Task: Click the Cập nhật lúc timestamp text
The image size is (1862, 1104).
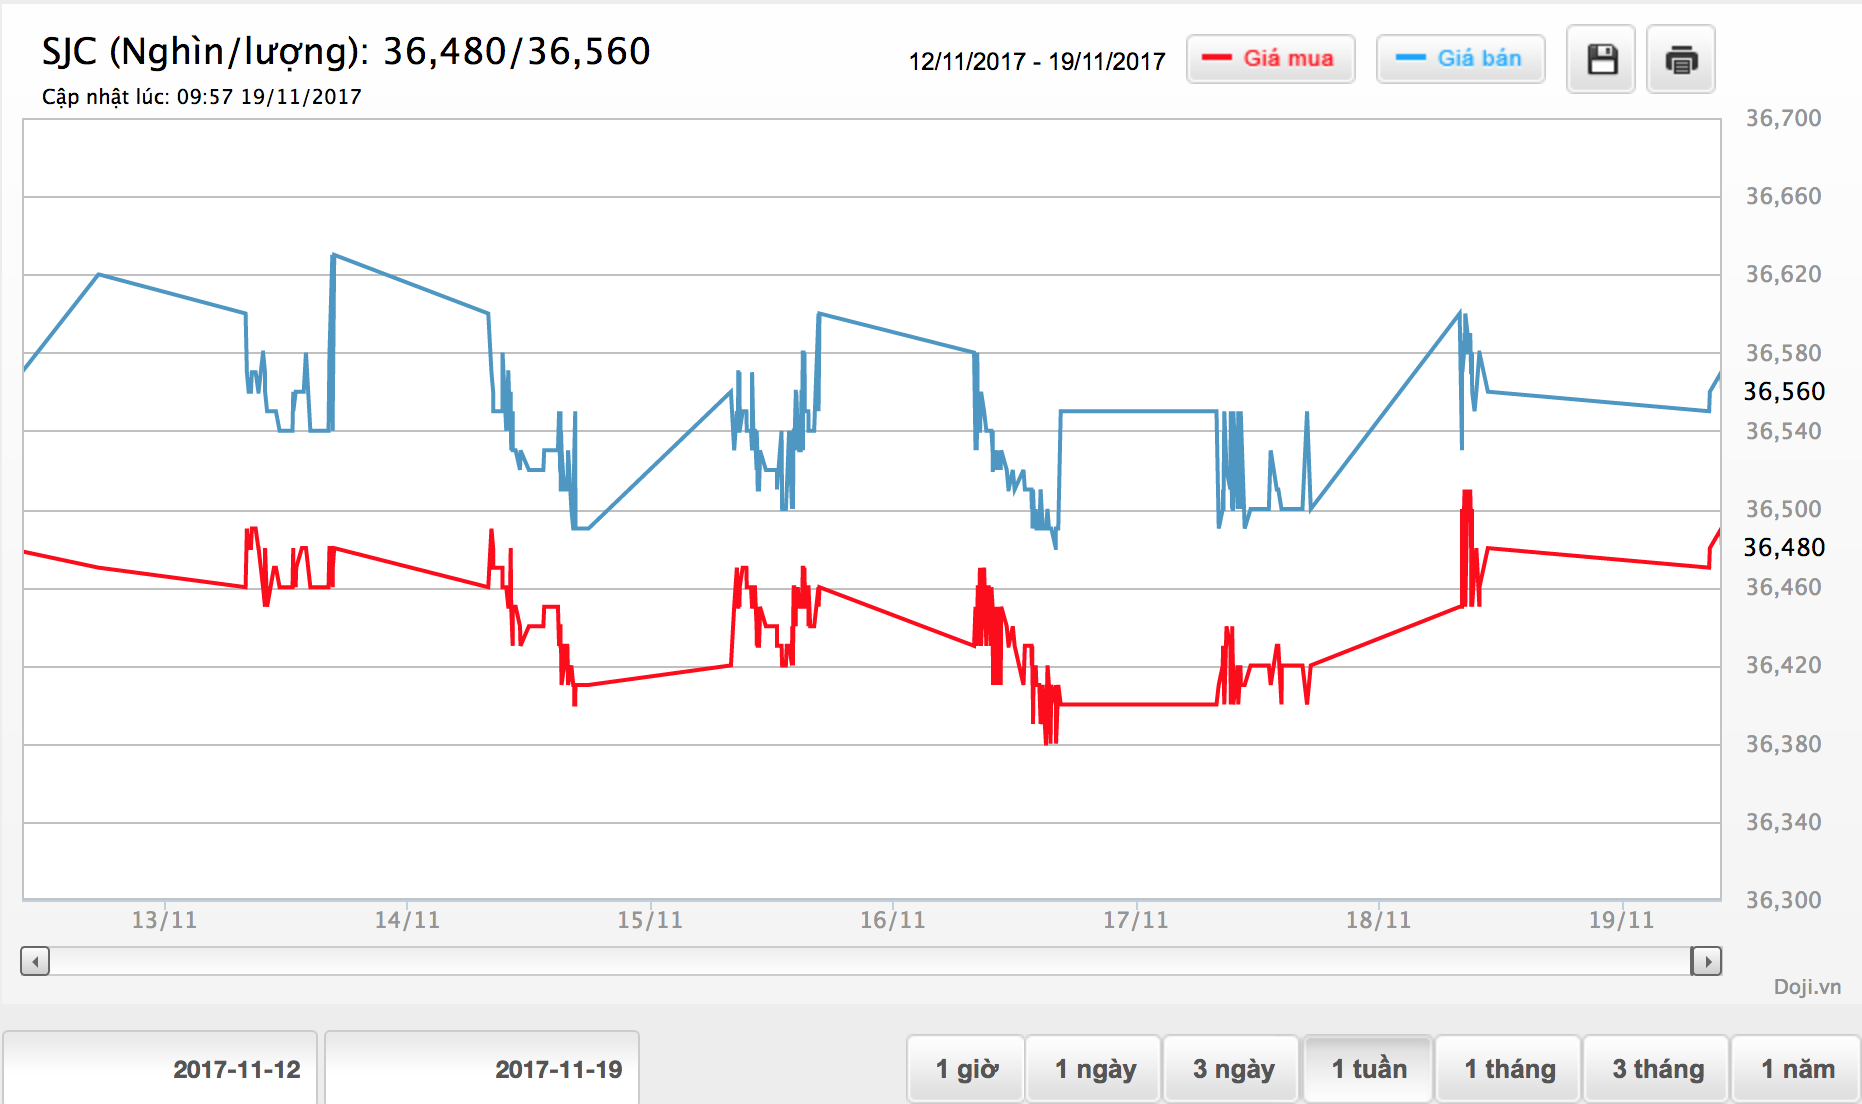Action: (201, 97)
